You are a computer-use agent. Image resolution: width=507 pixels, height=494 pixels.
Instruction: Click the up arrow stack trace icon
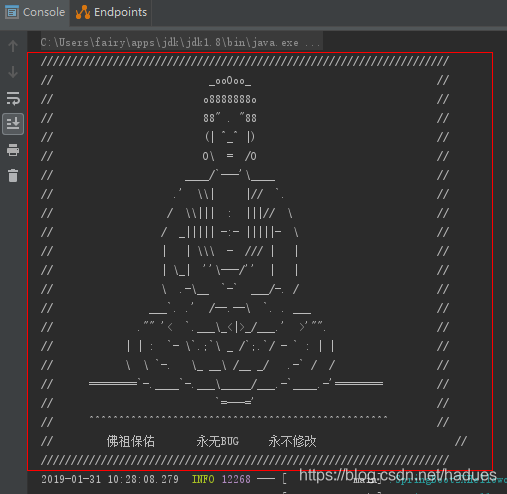tap(13, 46)
